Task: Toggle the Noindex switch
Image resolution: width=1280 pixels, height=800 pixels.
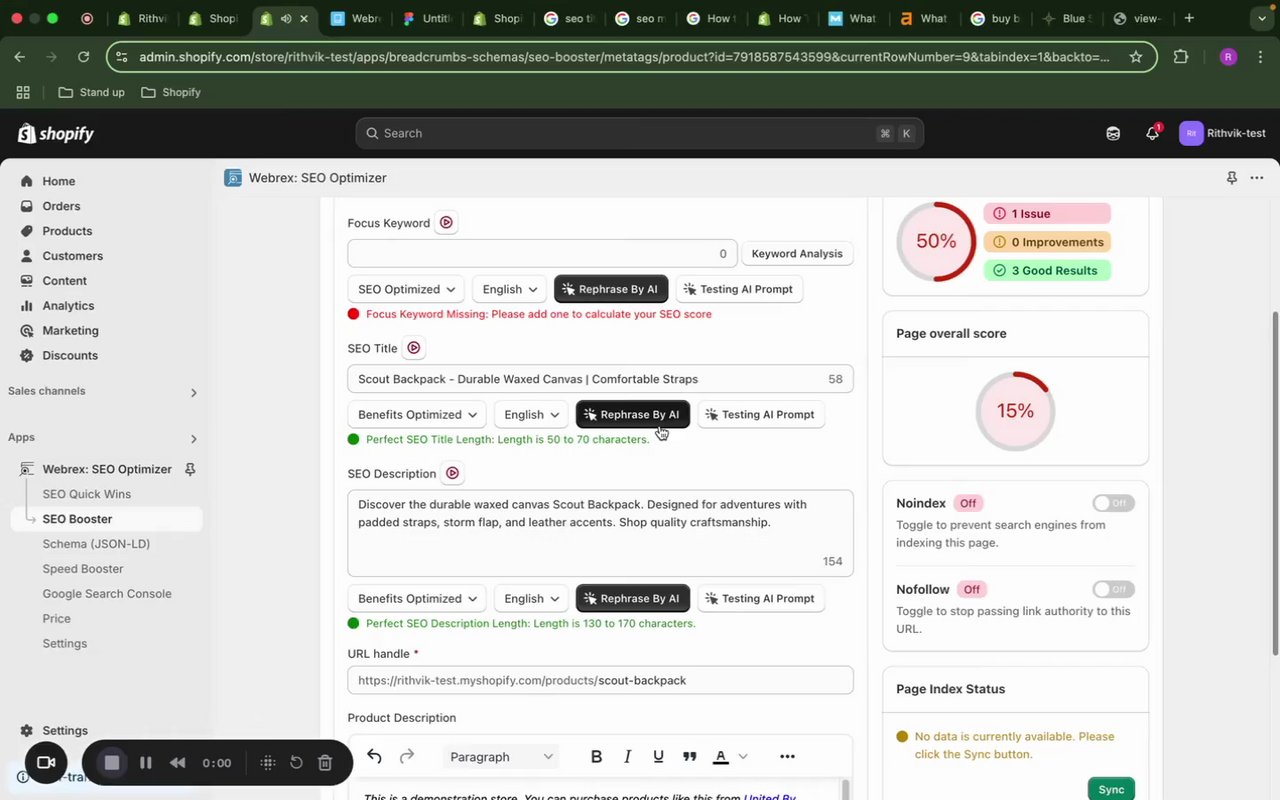Action: click(x=1113, y=503)
